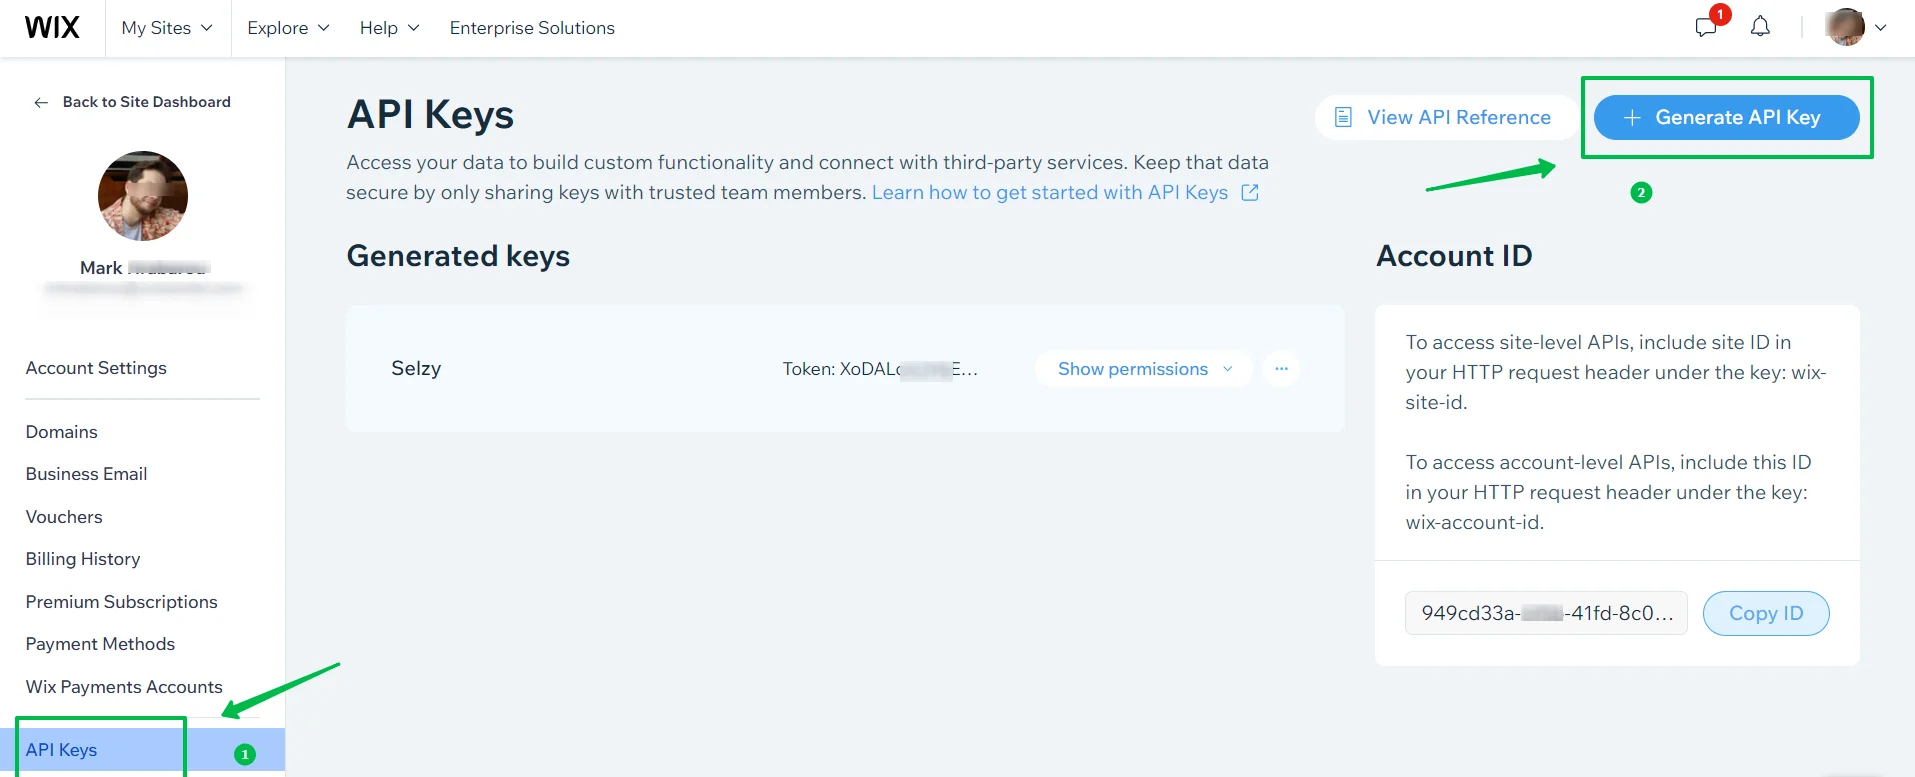Open the ellipsis menu for the Selzy key
This screenshot has height=777, width=1915.
click(x=1281, y=368)
